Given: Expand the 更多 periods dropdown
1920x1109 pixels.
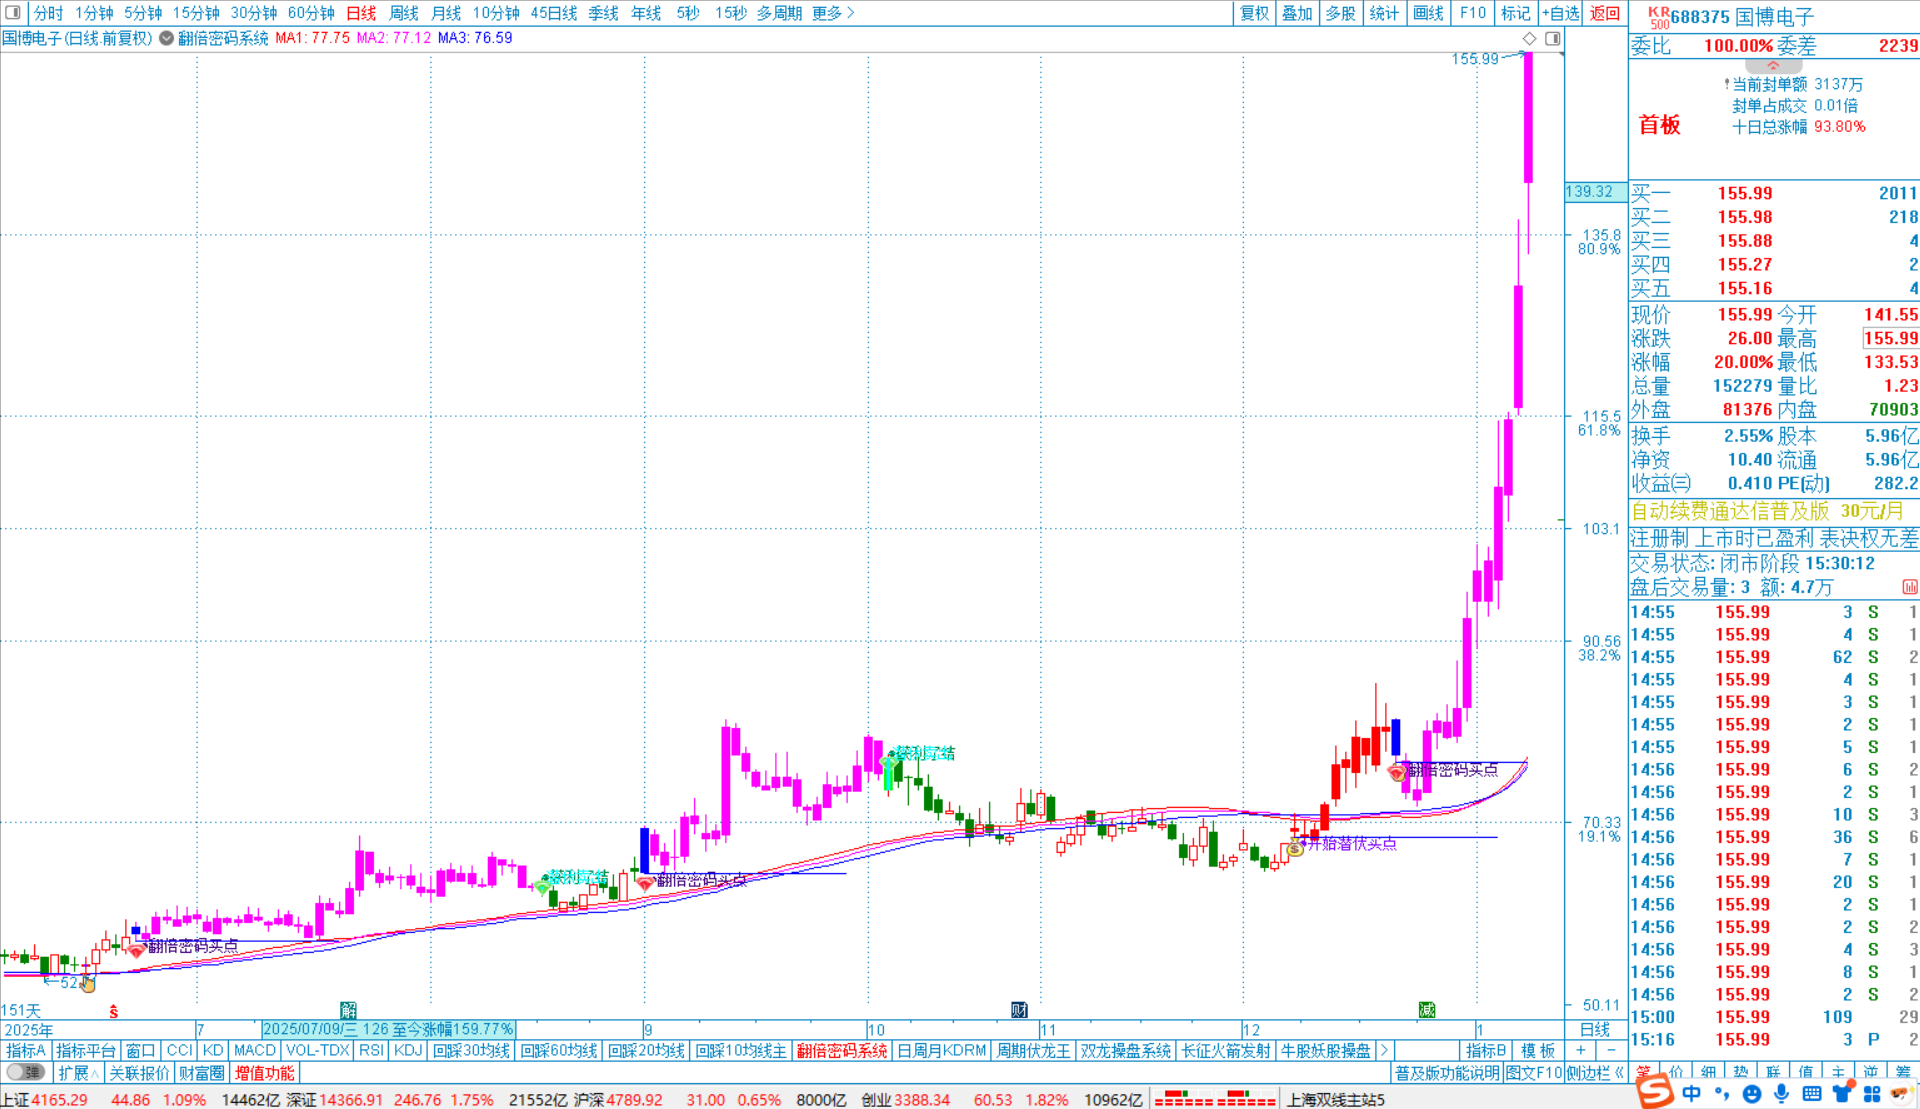Looking at the screenshot, I should pyautogui.click(x=833, y=13).
